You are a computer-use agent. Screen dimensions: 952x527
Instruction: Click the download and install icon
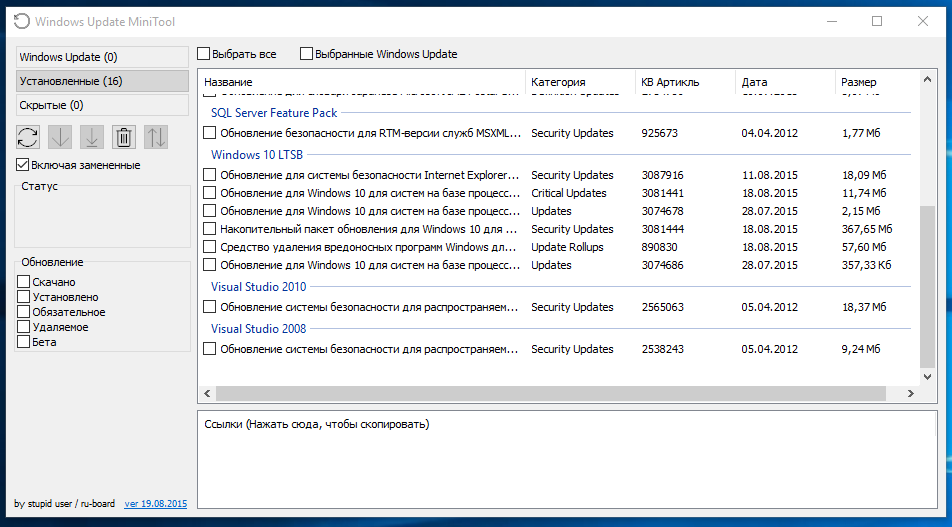click(92, 137)
